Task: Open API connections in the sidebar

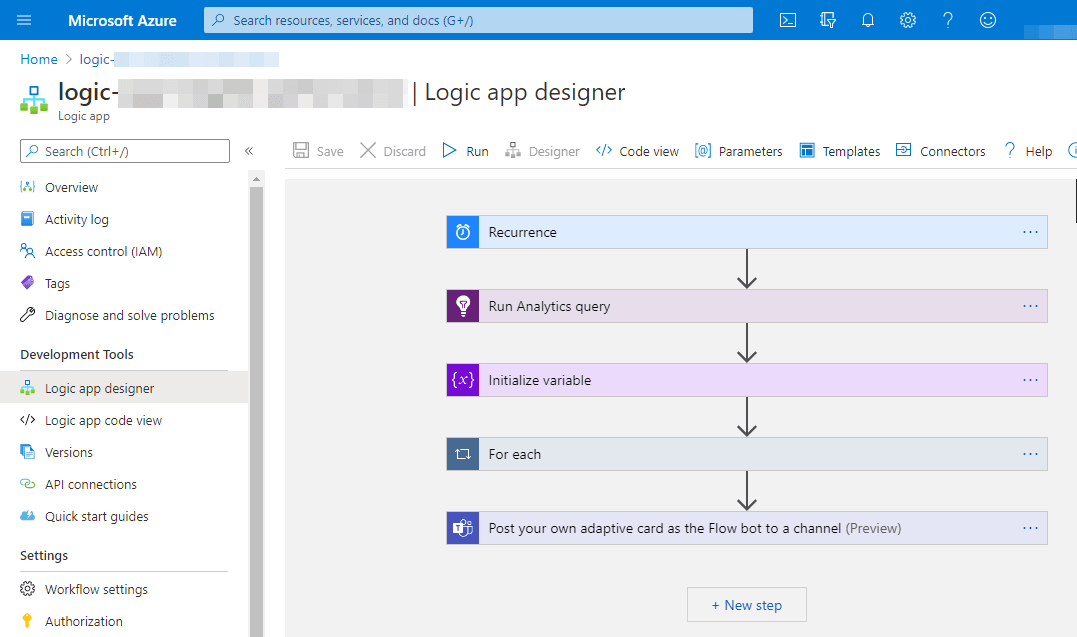Action: (x=91, y=485)
